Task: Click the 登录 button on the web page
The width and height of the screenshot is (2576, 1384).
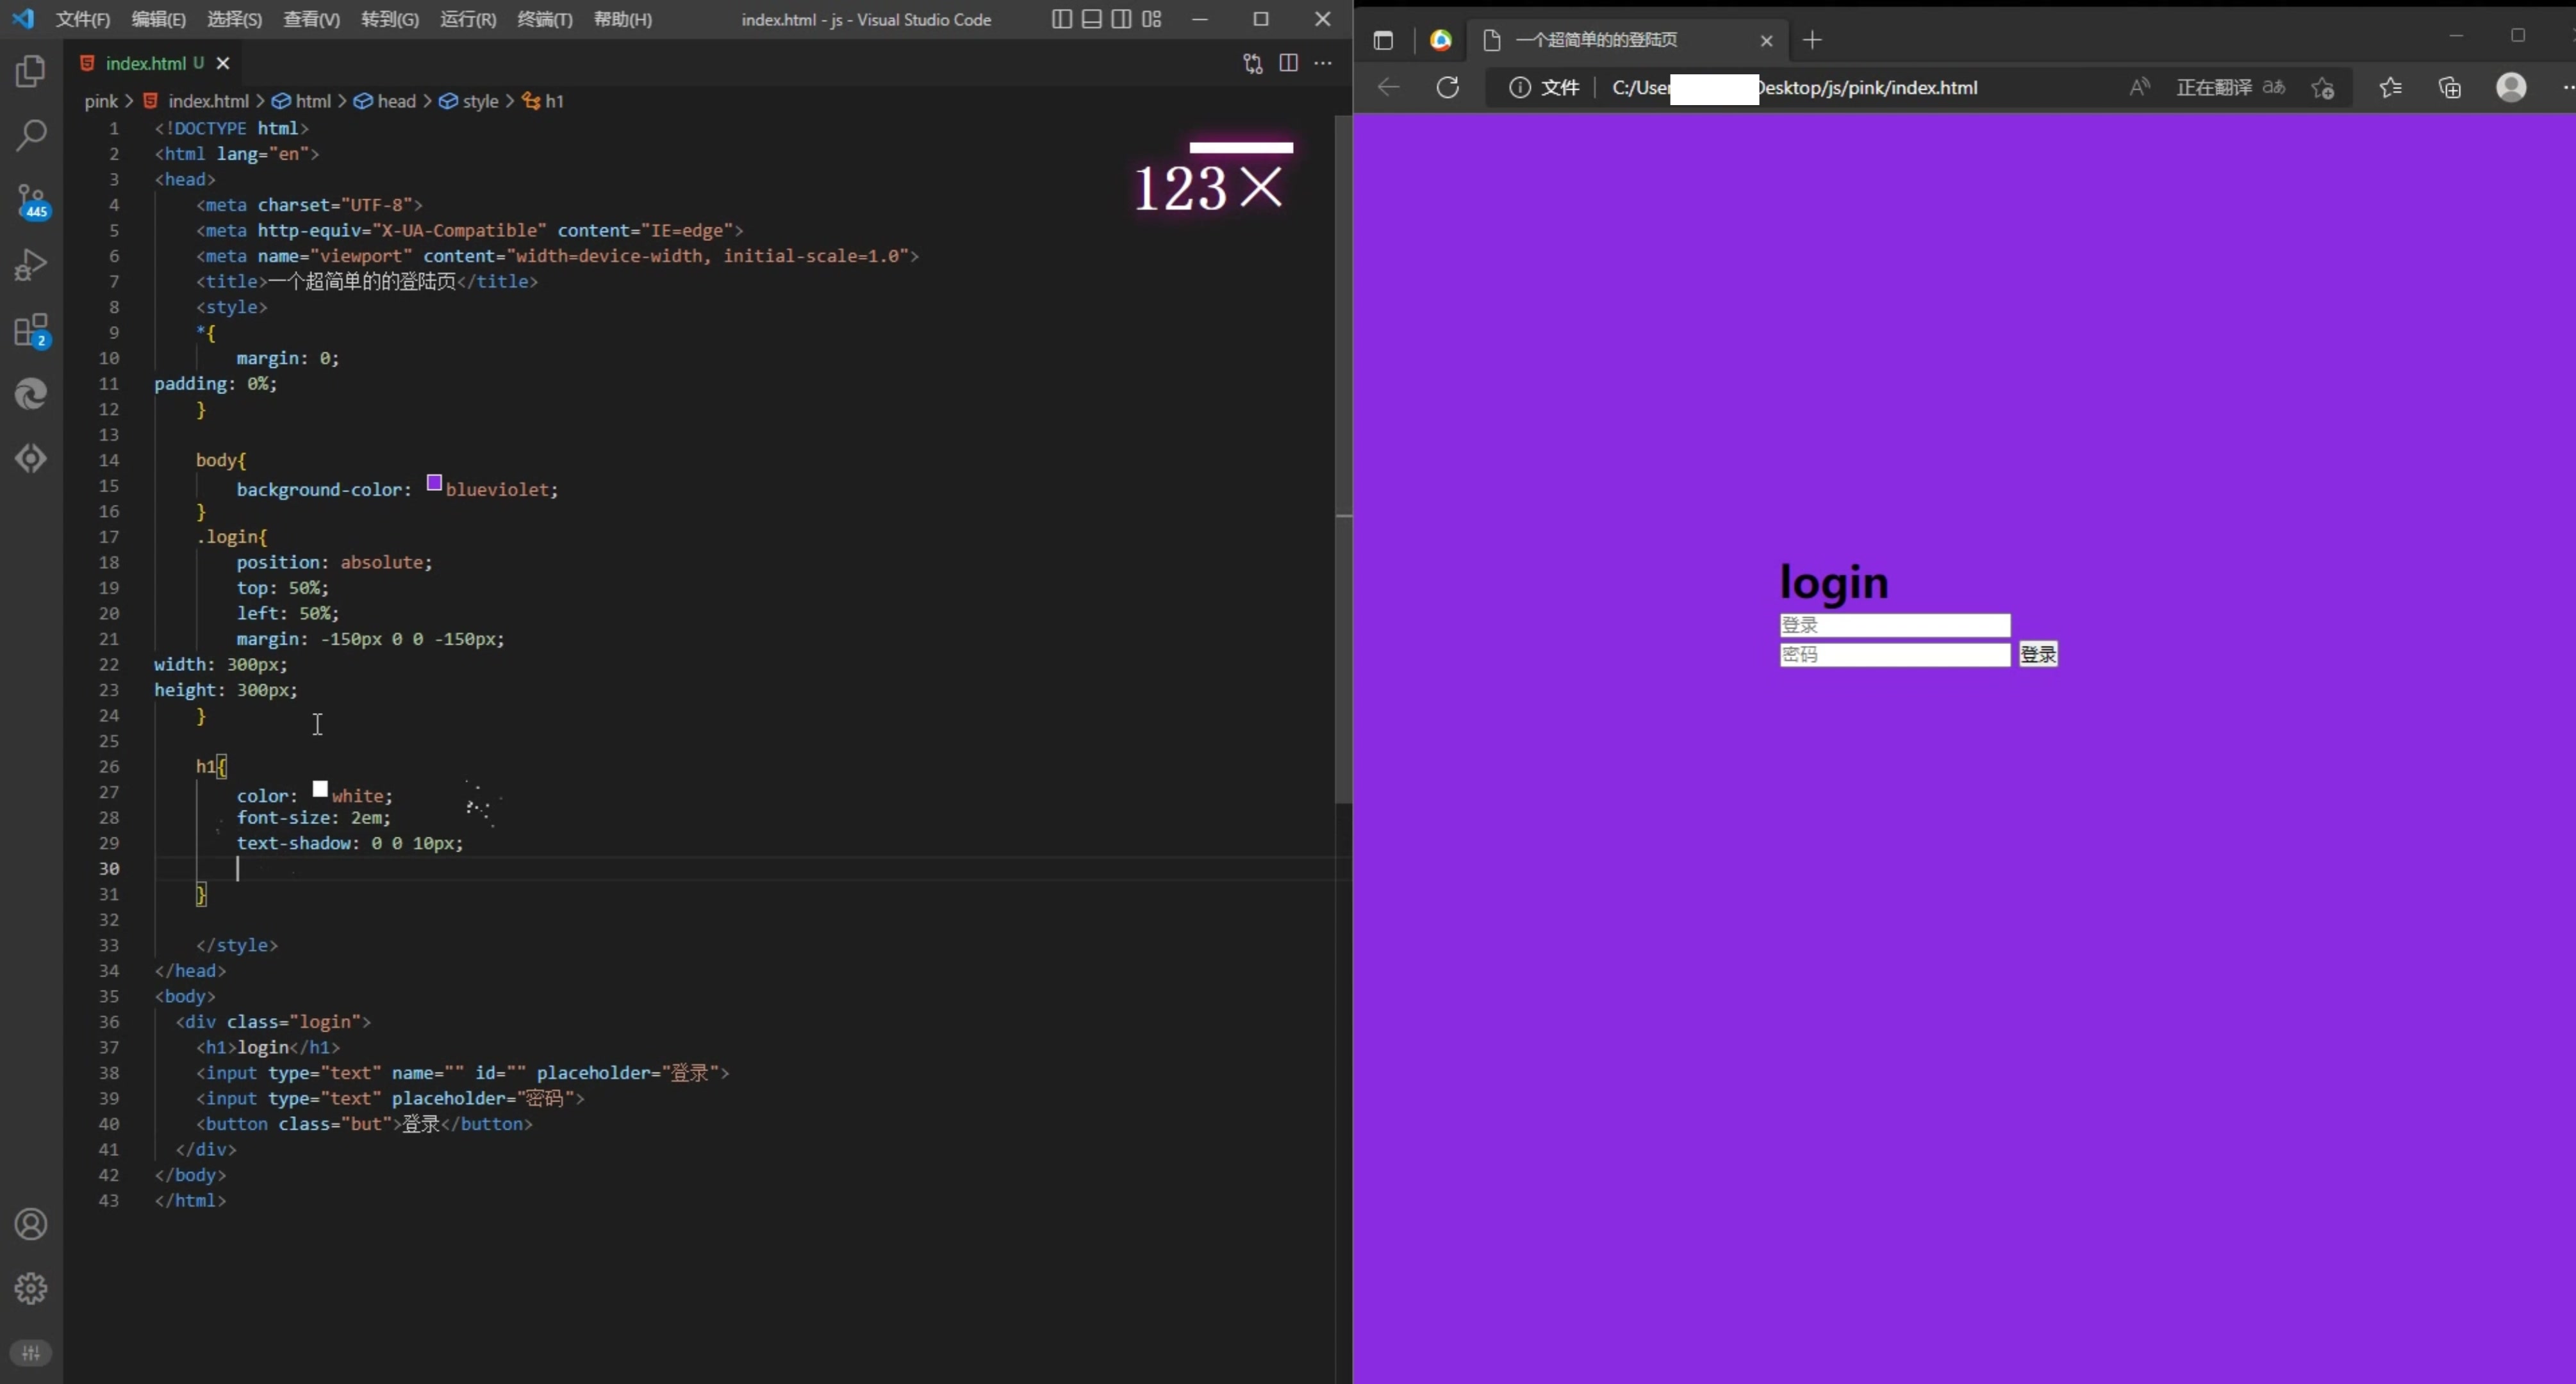Action: click(x=2038, y=654)
